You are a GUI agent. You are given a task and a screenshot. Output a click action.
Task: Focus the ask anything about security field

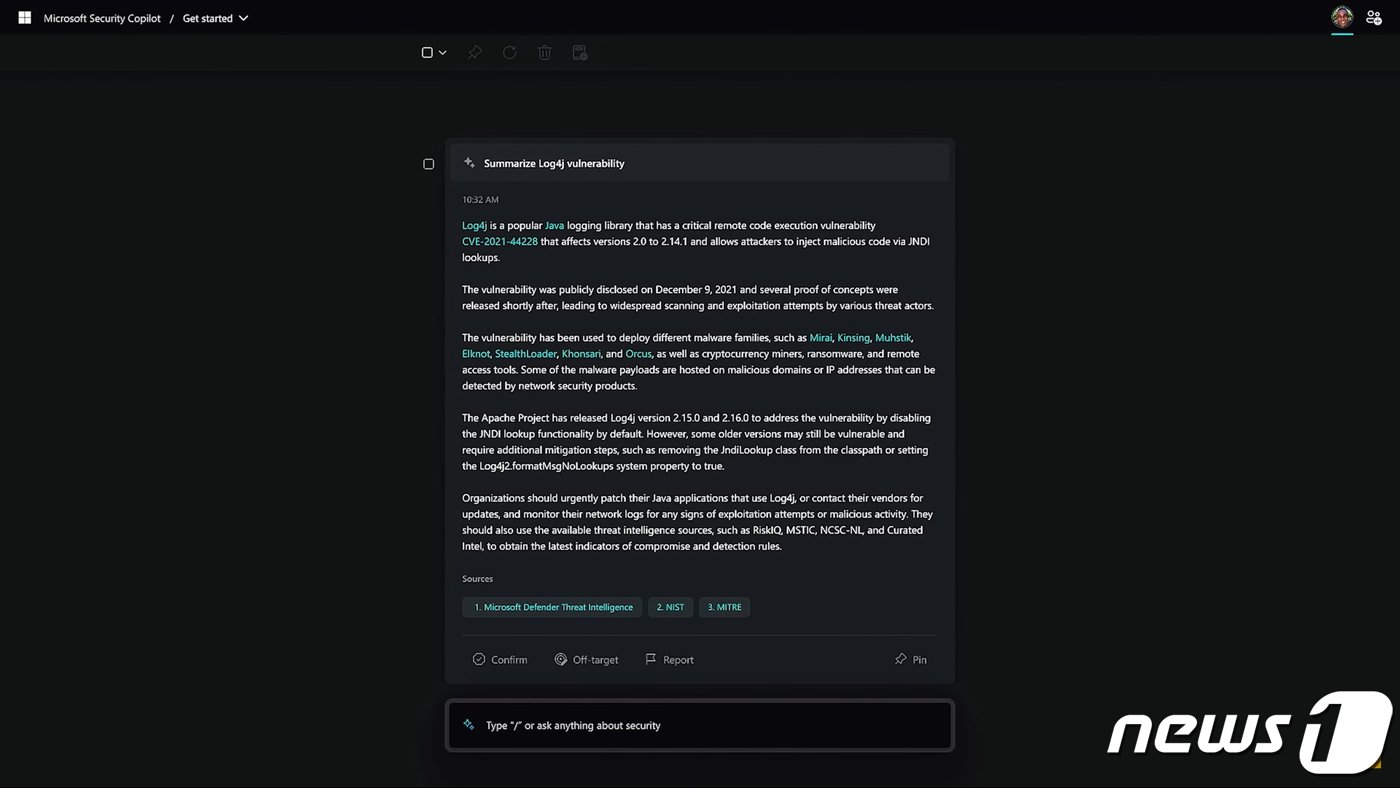[x=700, y=725]
